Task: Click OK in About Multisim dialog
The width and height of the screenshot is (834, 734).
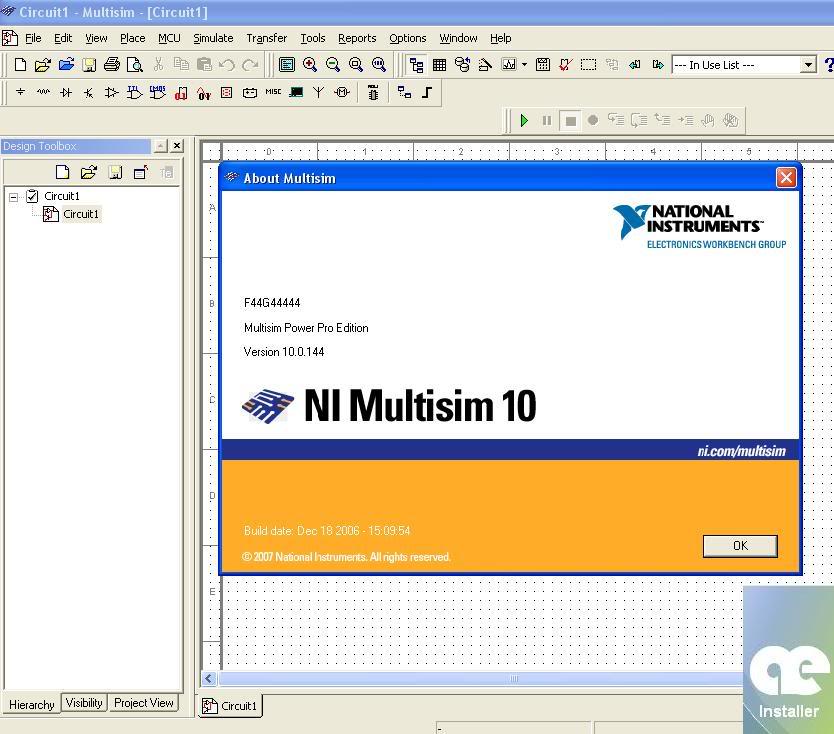Action: tap(740, 546)
